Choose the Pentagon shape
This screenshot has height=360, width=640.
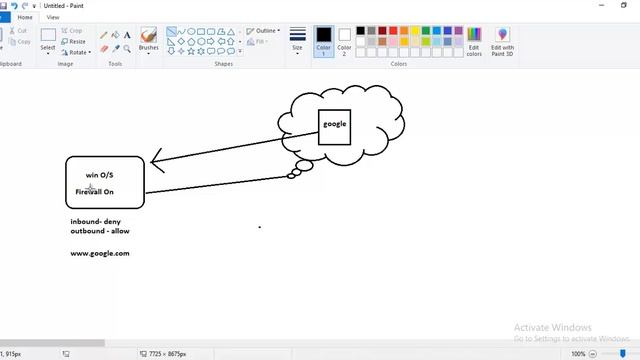[x=191, y=42]
